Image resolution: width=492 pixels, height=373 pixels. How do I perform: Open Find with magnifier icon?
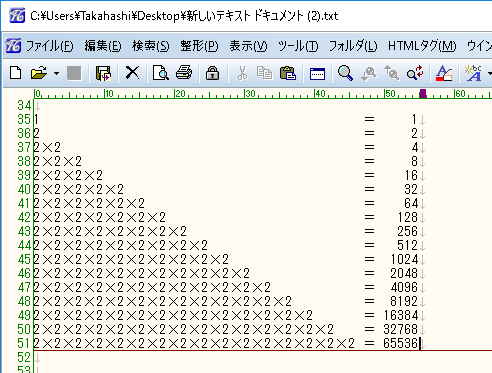(345, 73)
